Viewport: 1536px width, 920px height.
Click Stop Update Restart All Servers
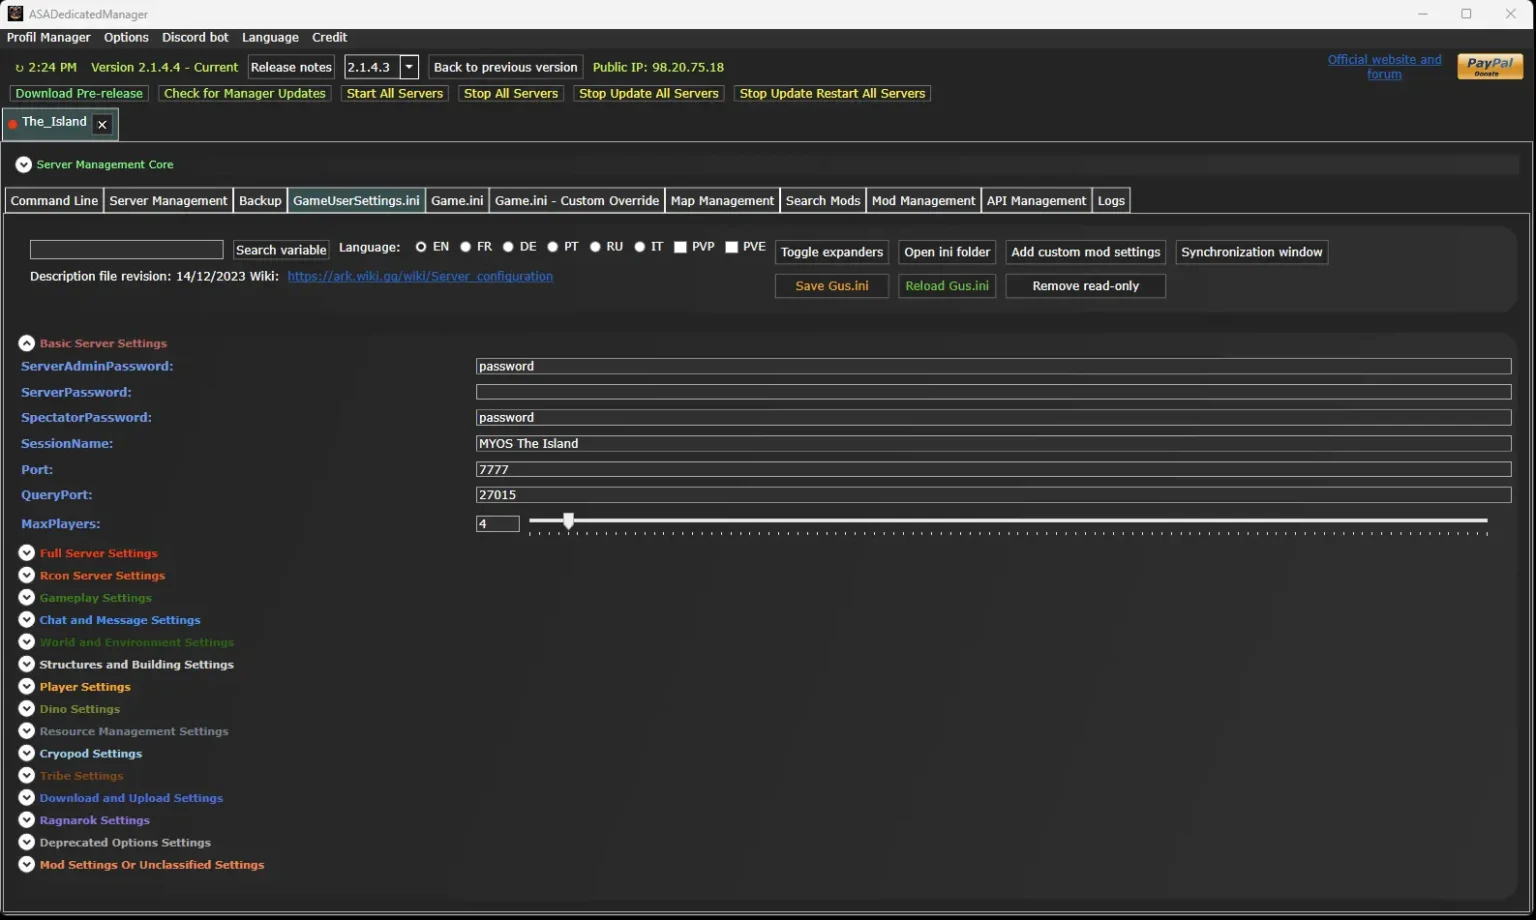point(832,94)
